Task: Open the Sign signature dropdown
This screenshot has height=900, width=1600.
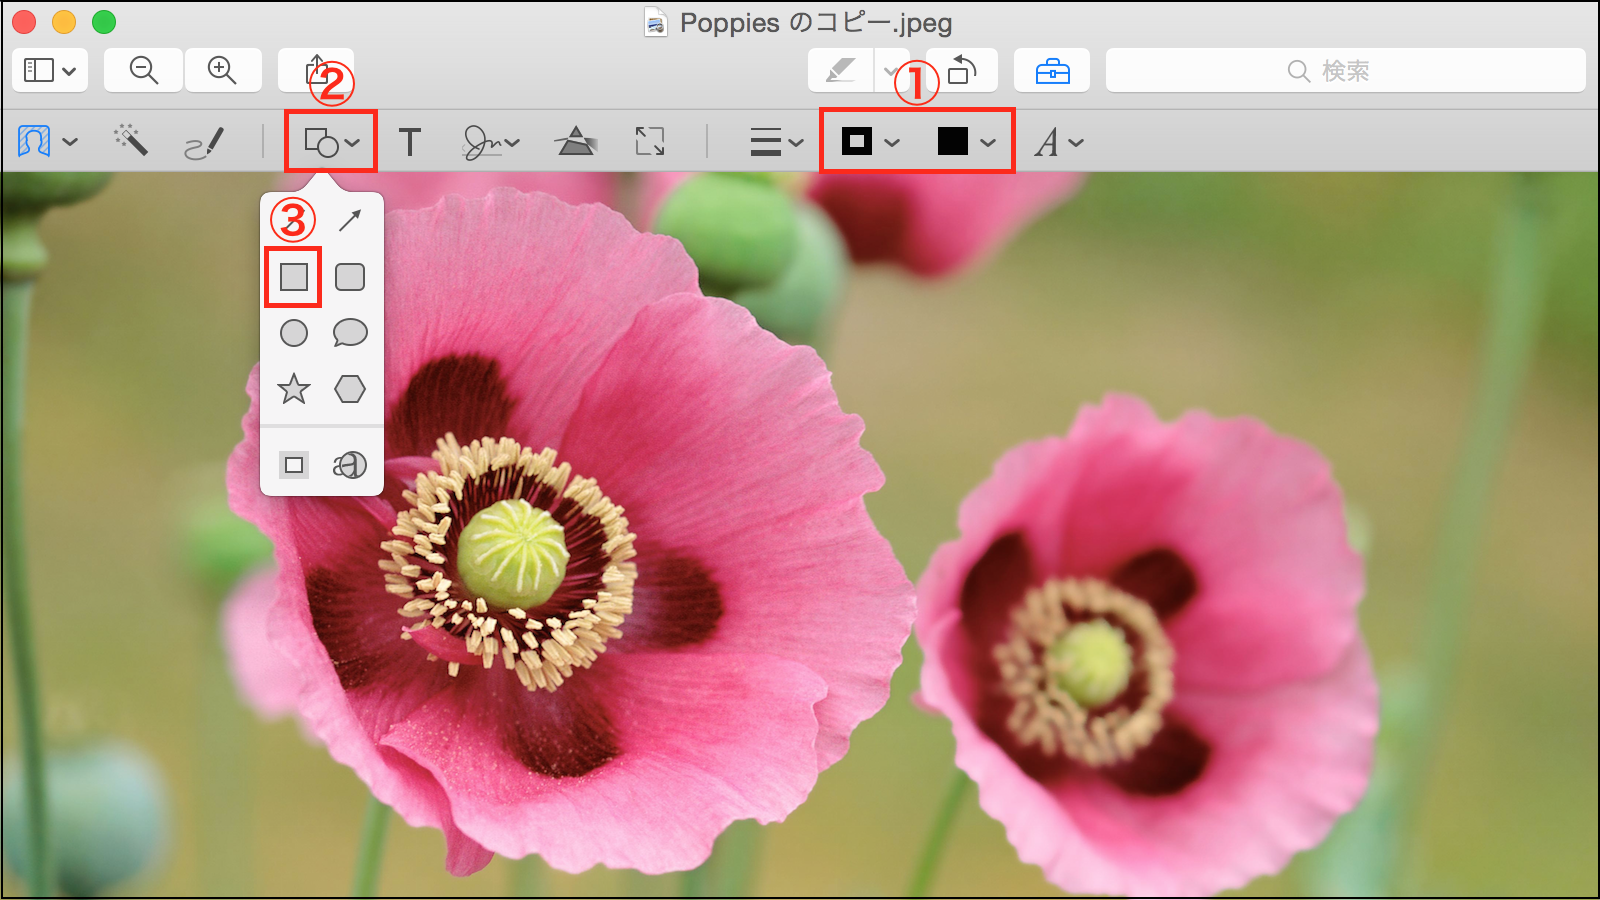Action: coord(490,142)
